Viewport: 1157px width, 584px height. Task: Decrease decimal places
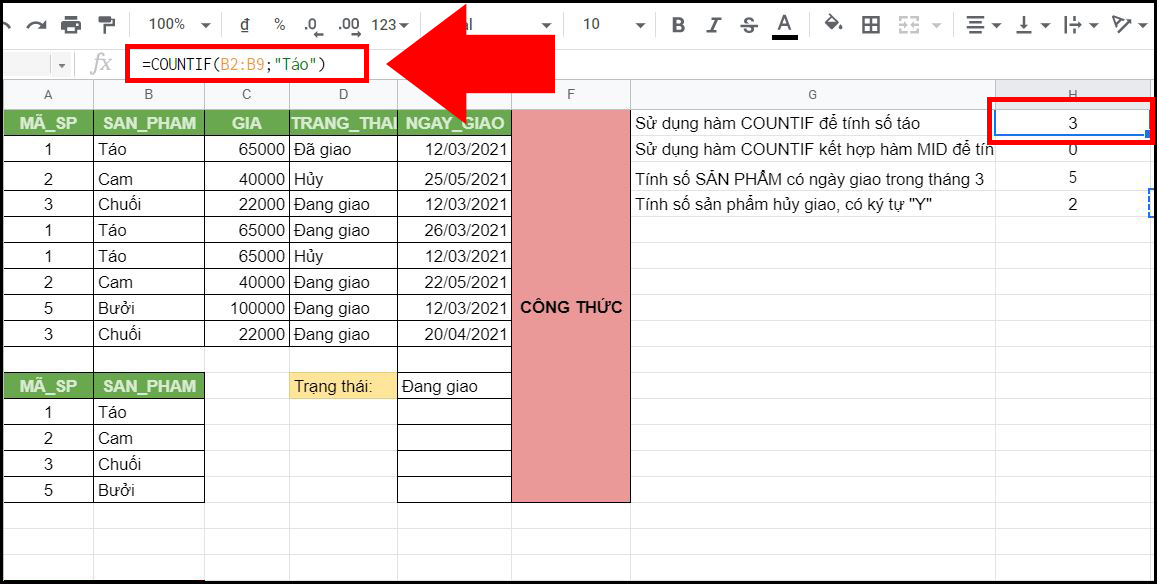tap(312, 24)
